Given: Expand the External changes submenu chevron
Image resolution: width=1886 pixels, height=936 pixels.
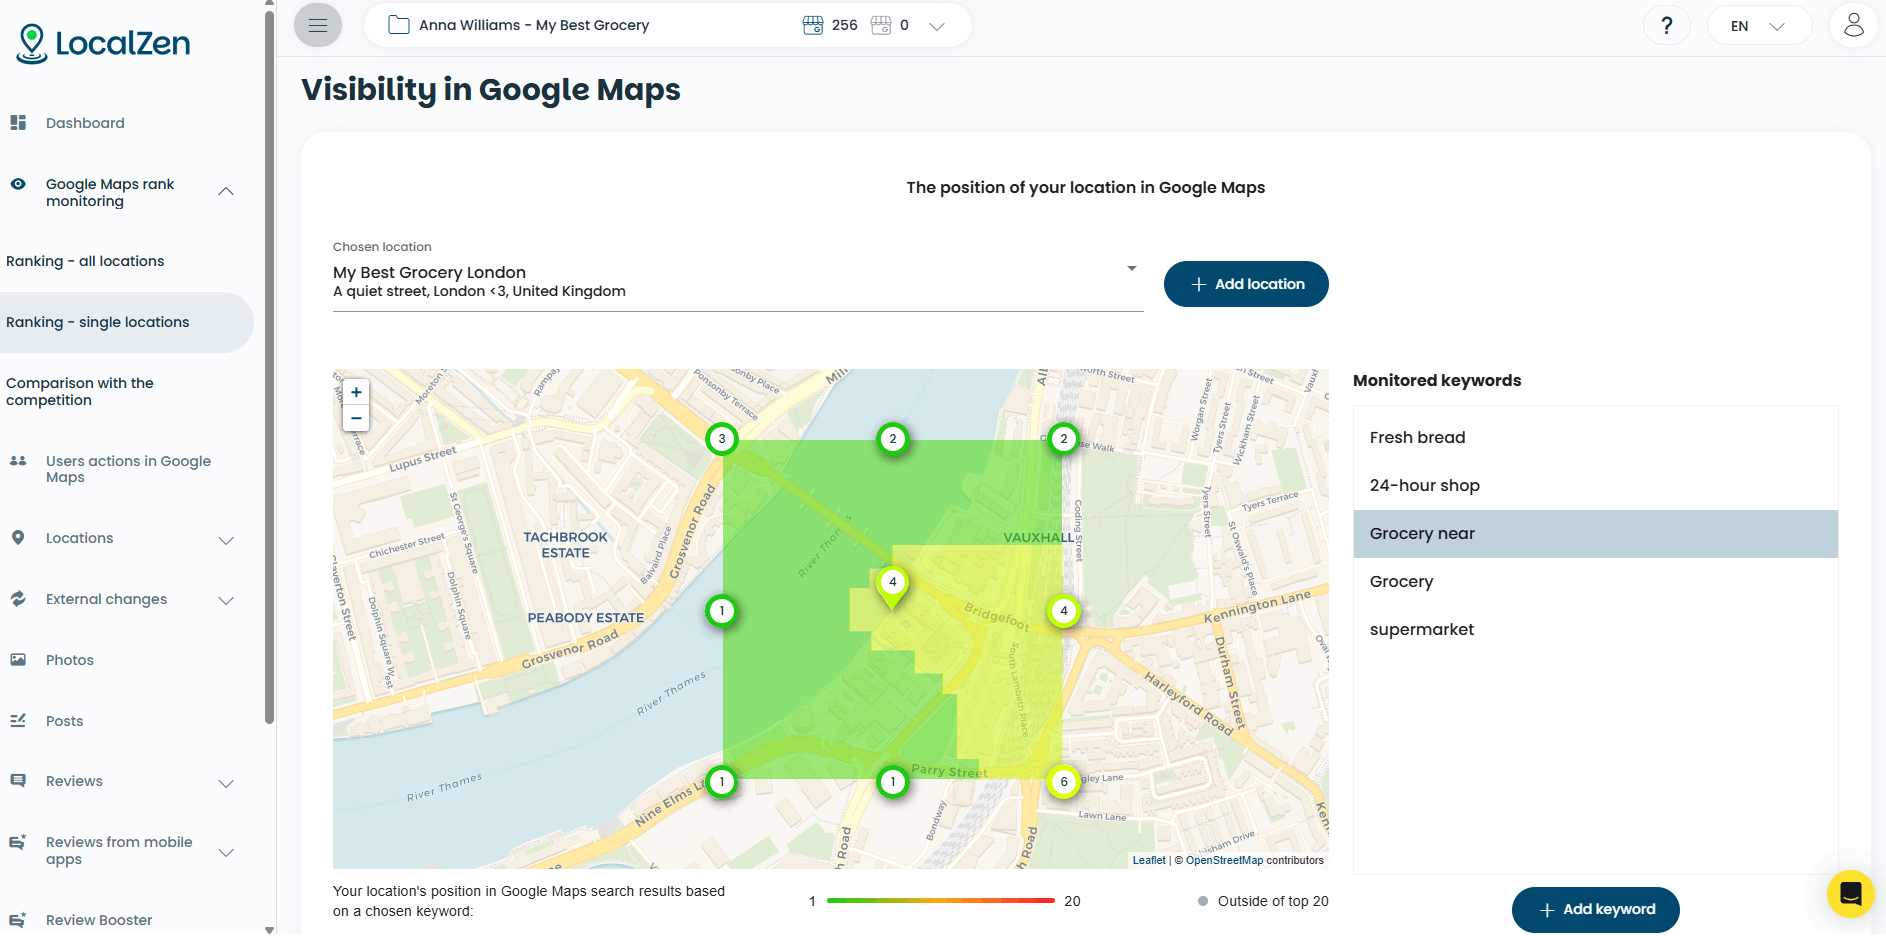Looking at the screenshot, I should click(227, 600).
